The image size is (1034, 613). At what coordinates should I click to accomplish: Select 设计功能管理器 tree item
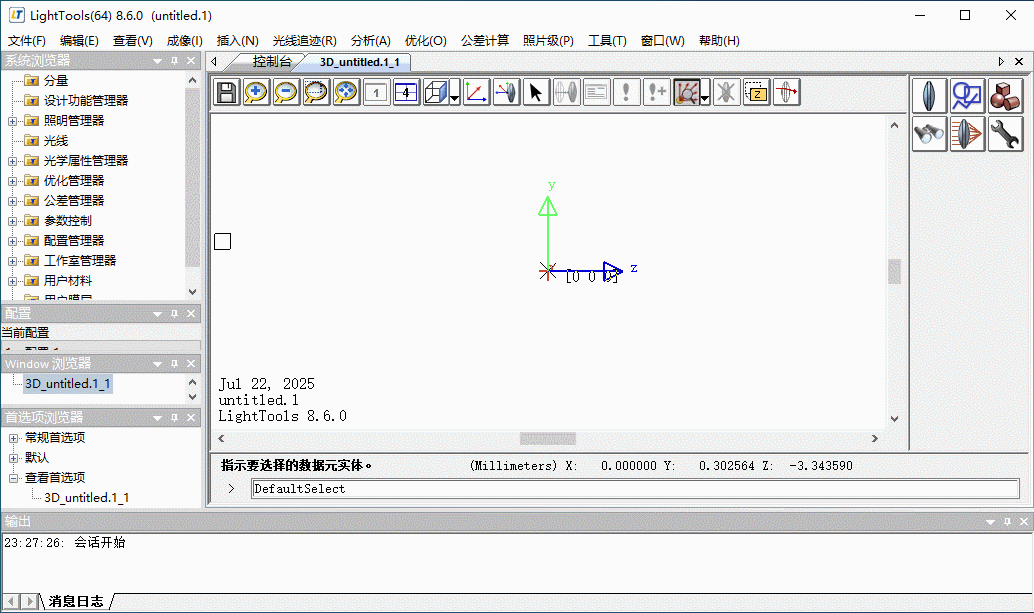pyautogui.click(x=86, y=100)
